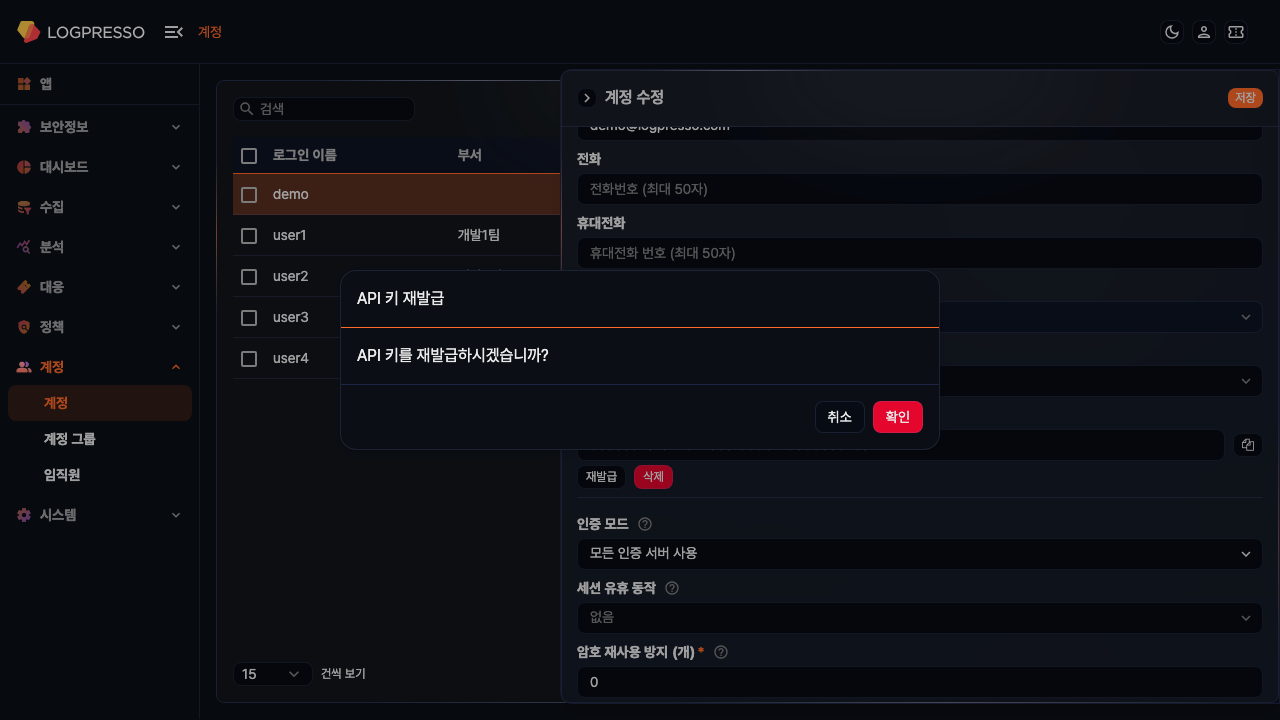Check the checkbox for user demo
The height and width of the screenshot is (720, 1280).
click(x=248, y=194)
